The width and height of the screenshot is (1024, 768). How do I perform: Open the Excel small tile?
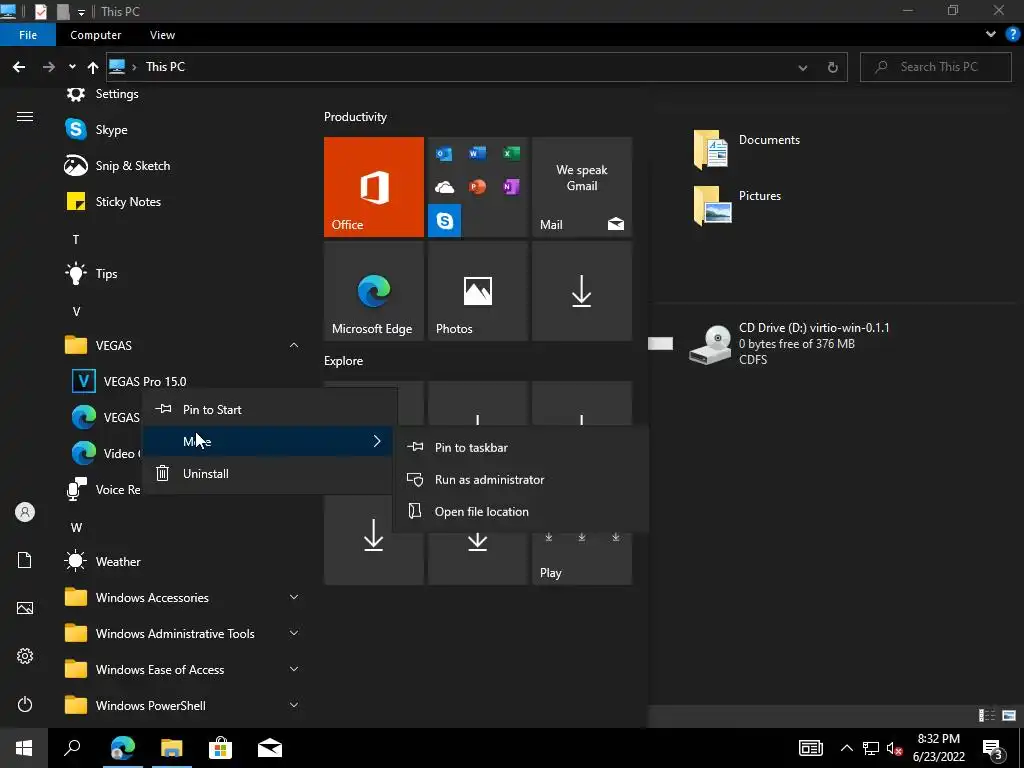click(x=511, y=153)
